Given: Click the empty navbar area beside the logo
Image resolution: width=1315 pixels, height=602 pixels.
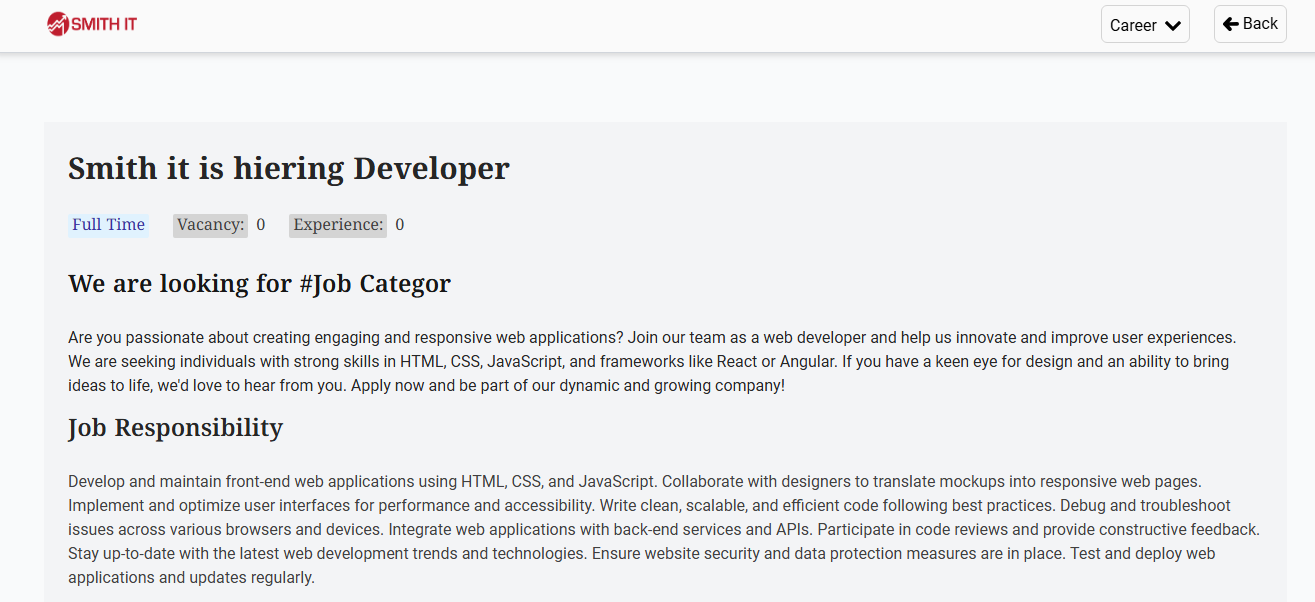Looking at the screenshot, I should (600, 25).
